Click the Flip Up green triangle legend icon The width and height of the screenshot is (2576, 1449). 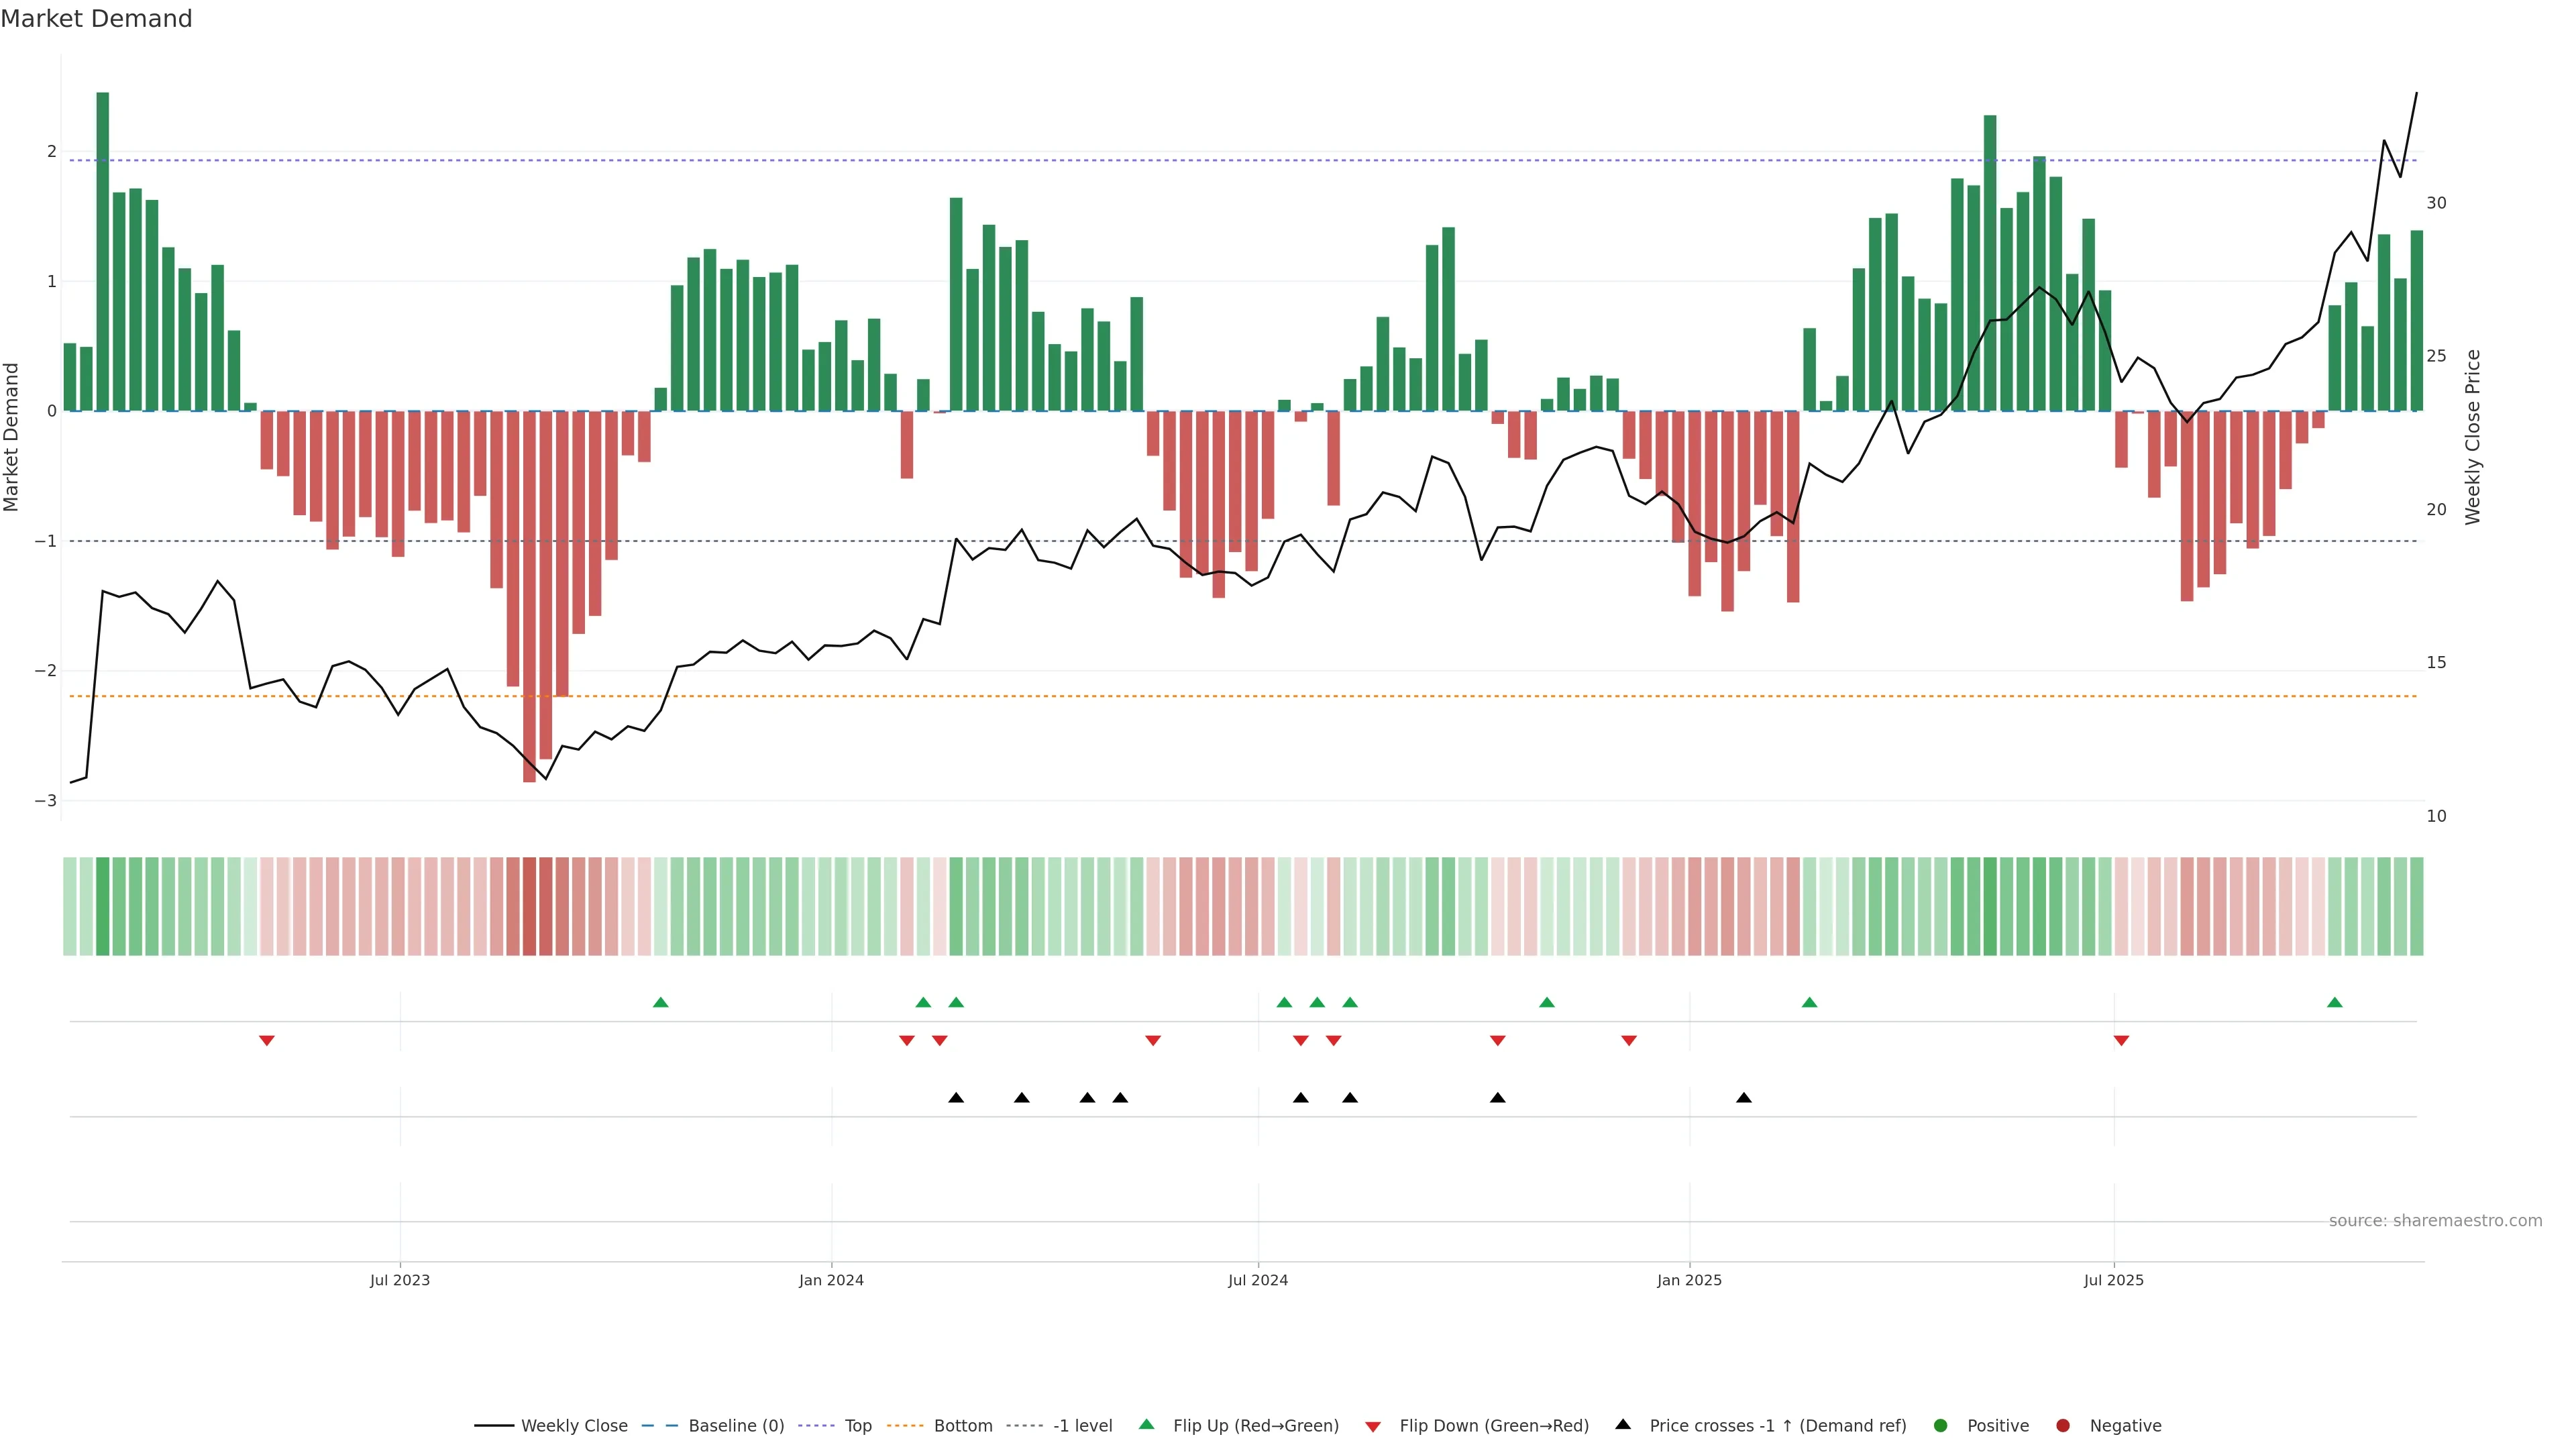tap(1146, 1424)
